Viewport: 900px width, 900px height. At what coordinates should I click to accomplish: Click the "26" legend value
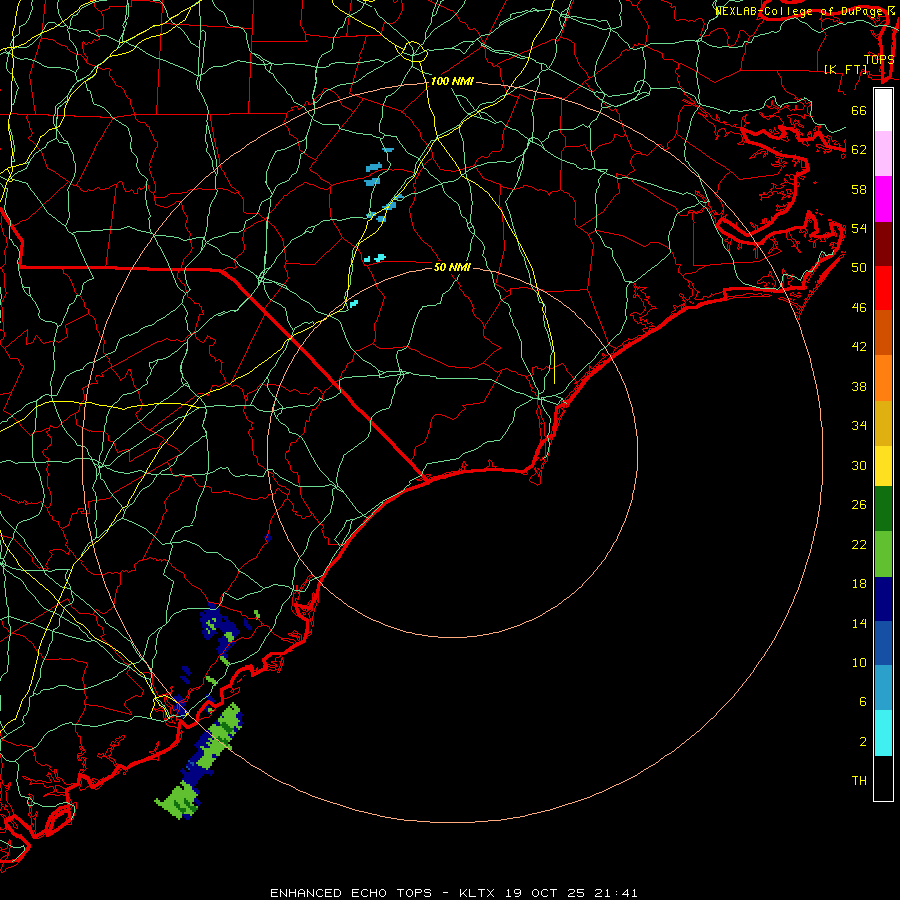(x=859, y=505)
